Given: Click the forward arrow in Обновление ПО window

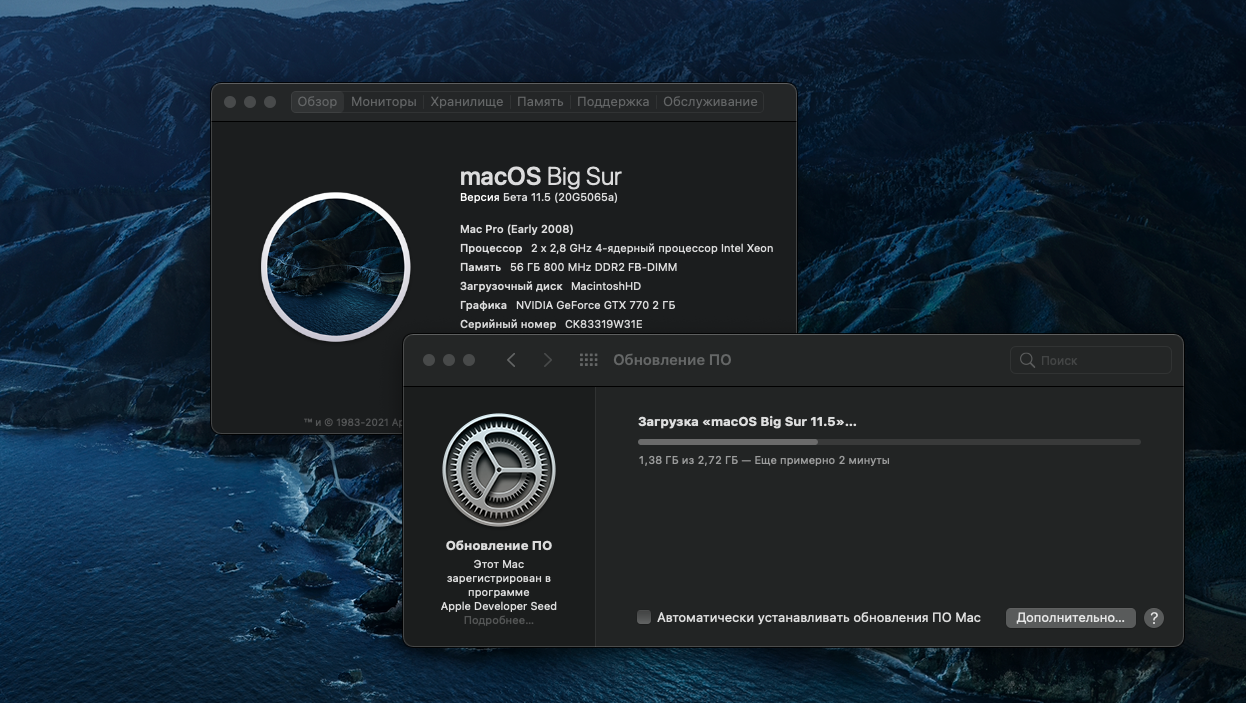Looking at the screenshot, I should coord(547,360).
